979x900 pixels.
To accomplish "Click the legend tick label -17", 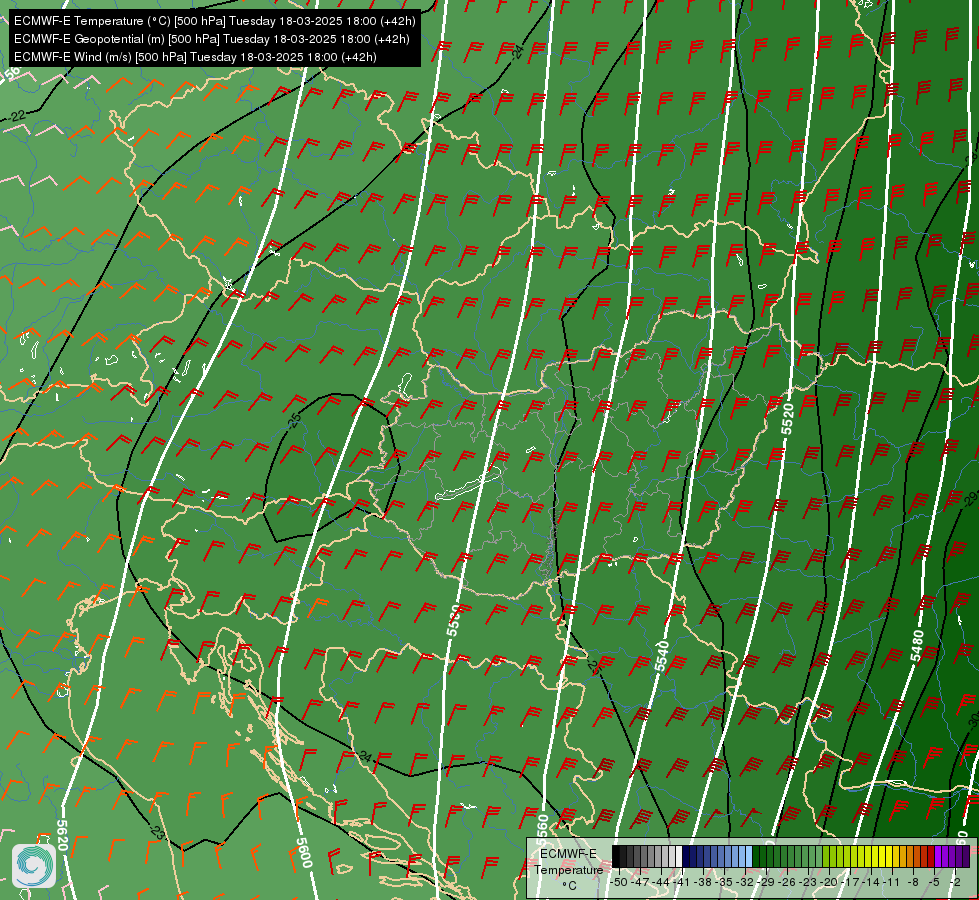I will pos(850,883).
